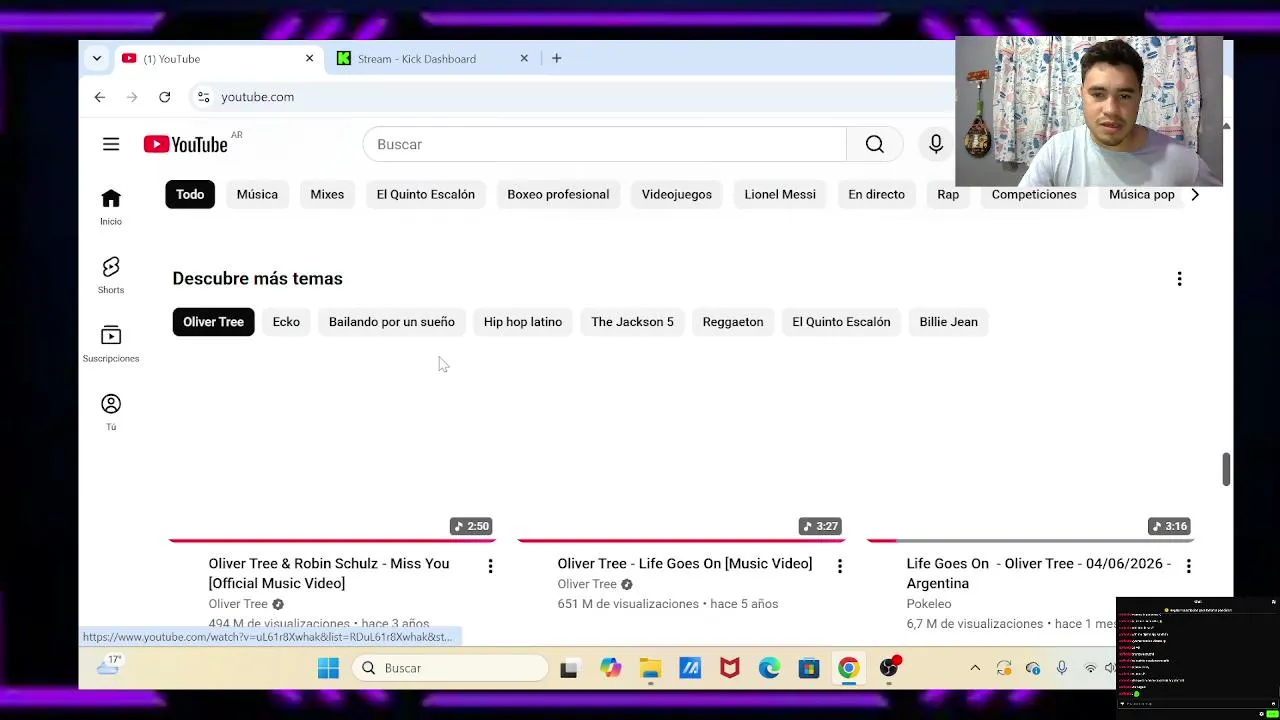Select the Reggaeton topic chip

[x=733, y=322]
